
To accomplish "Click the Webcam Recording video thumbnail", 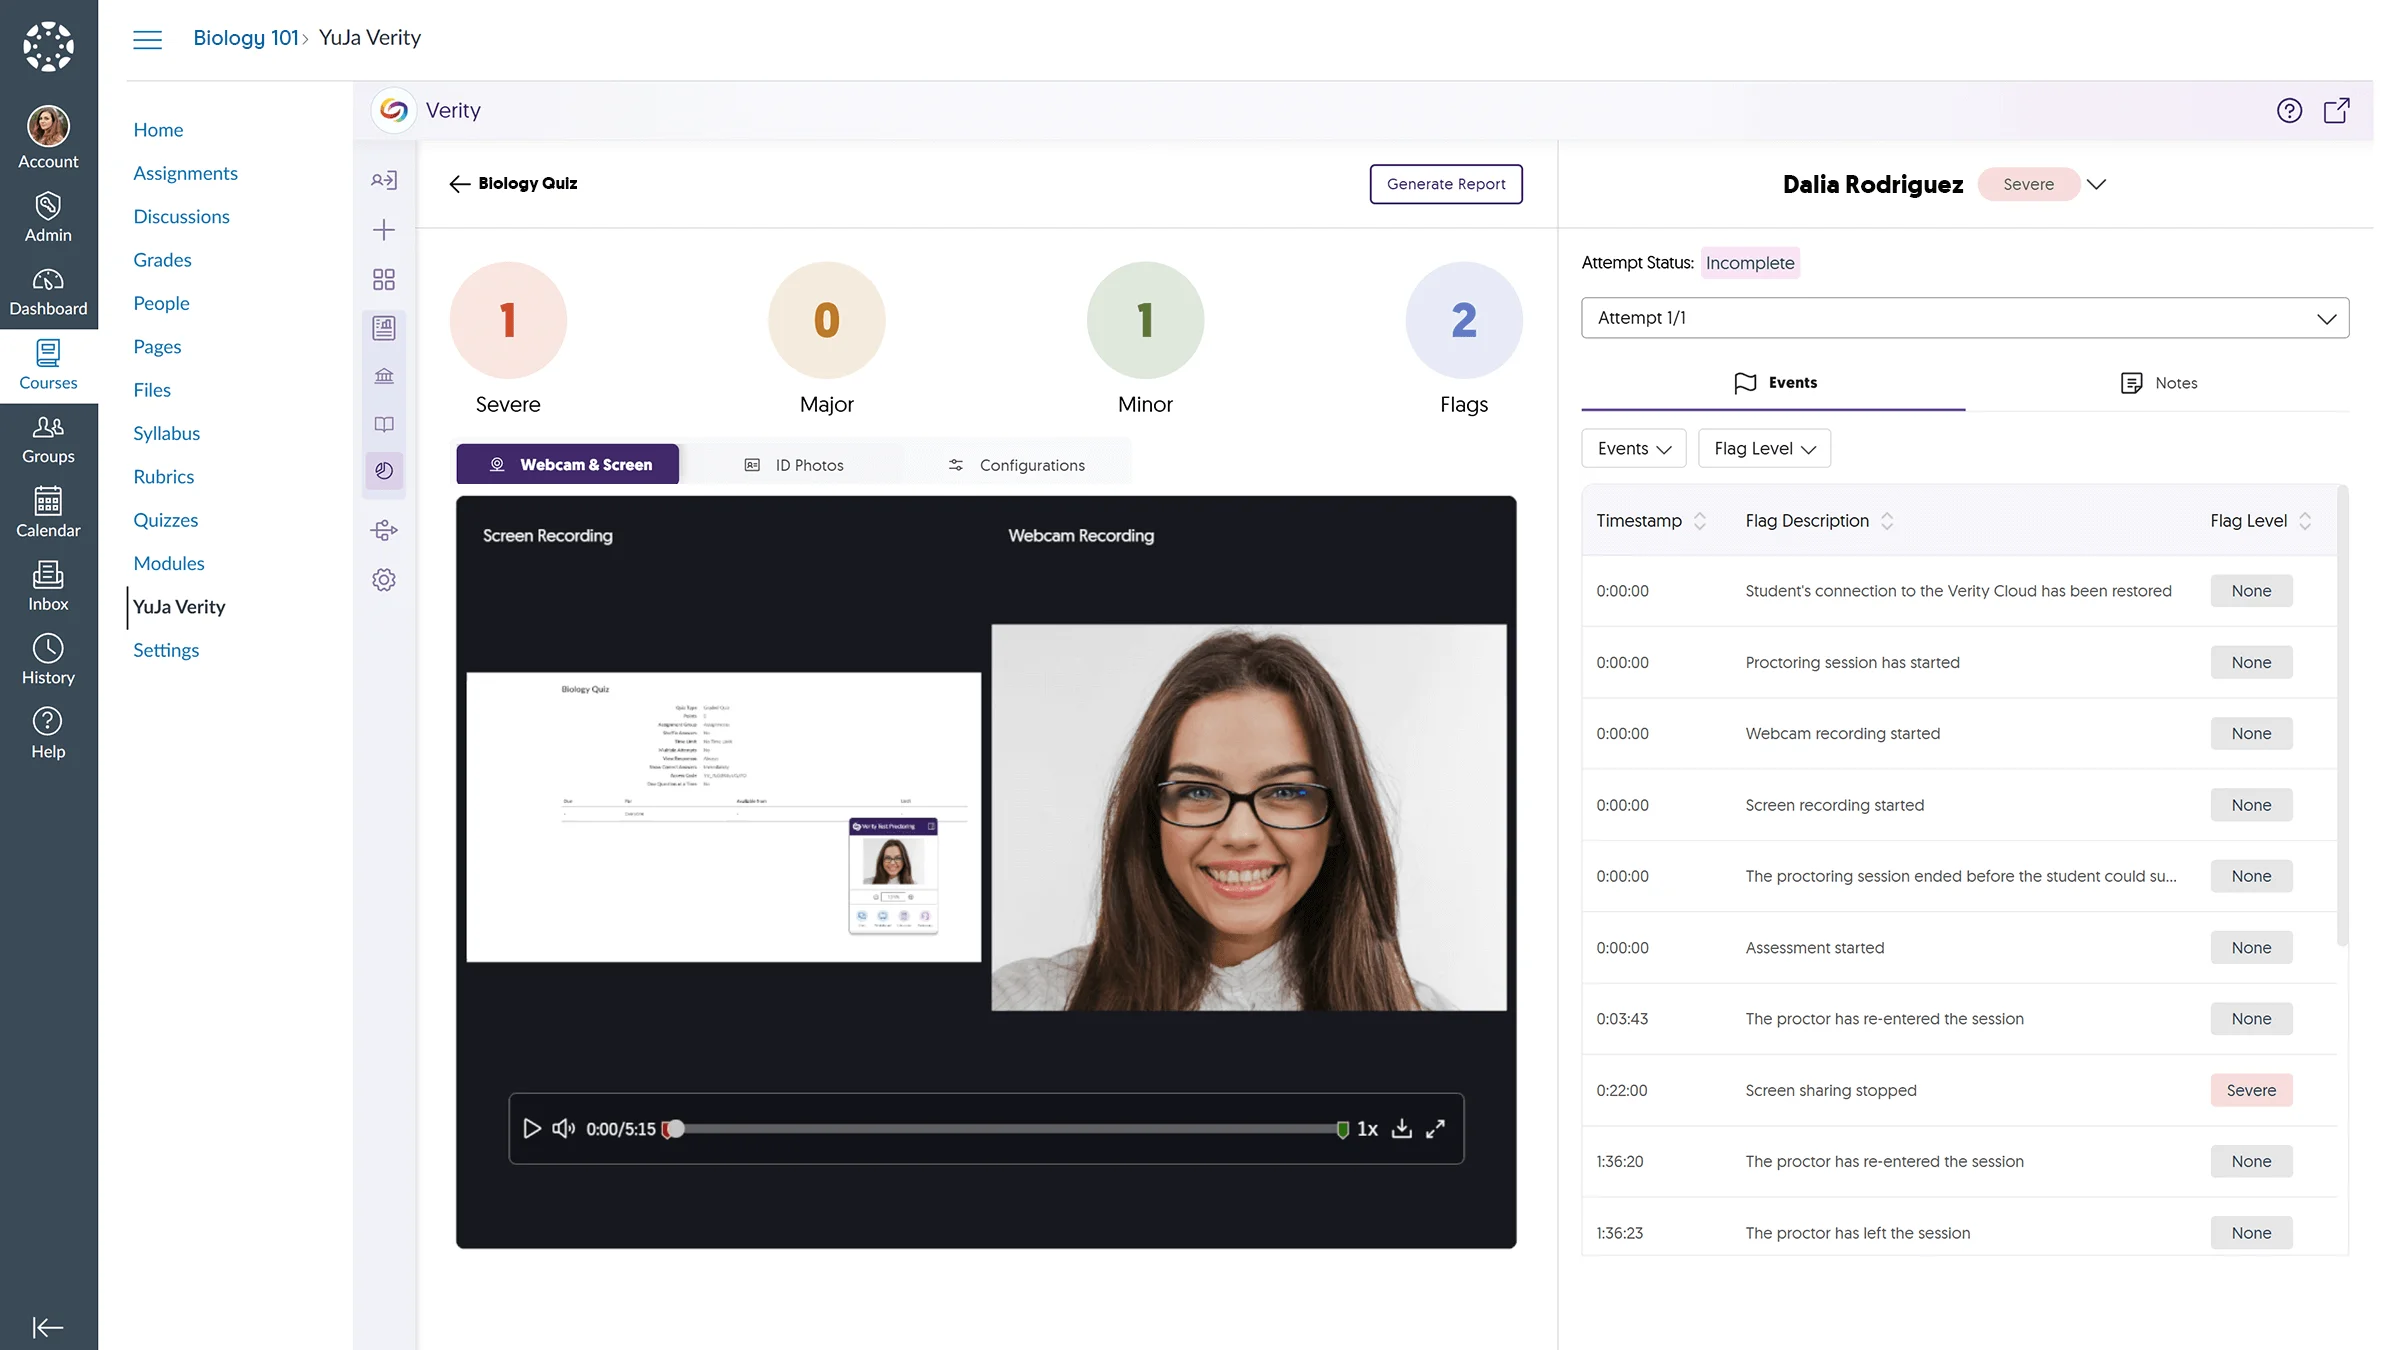I will click(1249, 817).
